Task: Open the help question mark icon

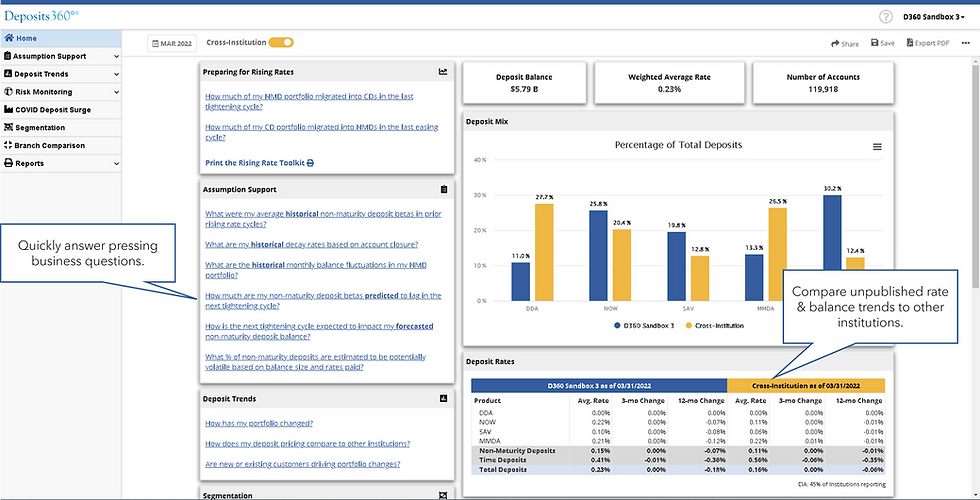Action: [x=885, y=17]
